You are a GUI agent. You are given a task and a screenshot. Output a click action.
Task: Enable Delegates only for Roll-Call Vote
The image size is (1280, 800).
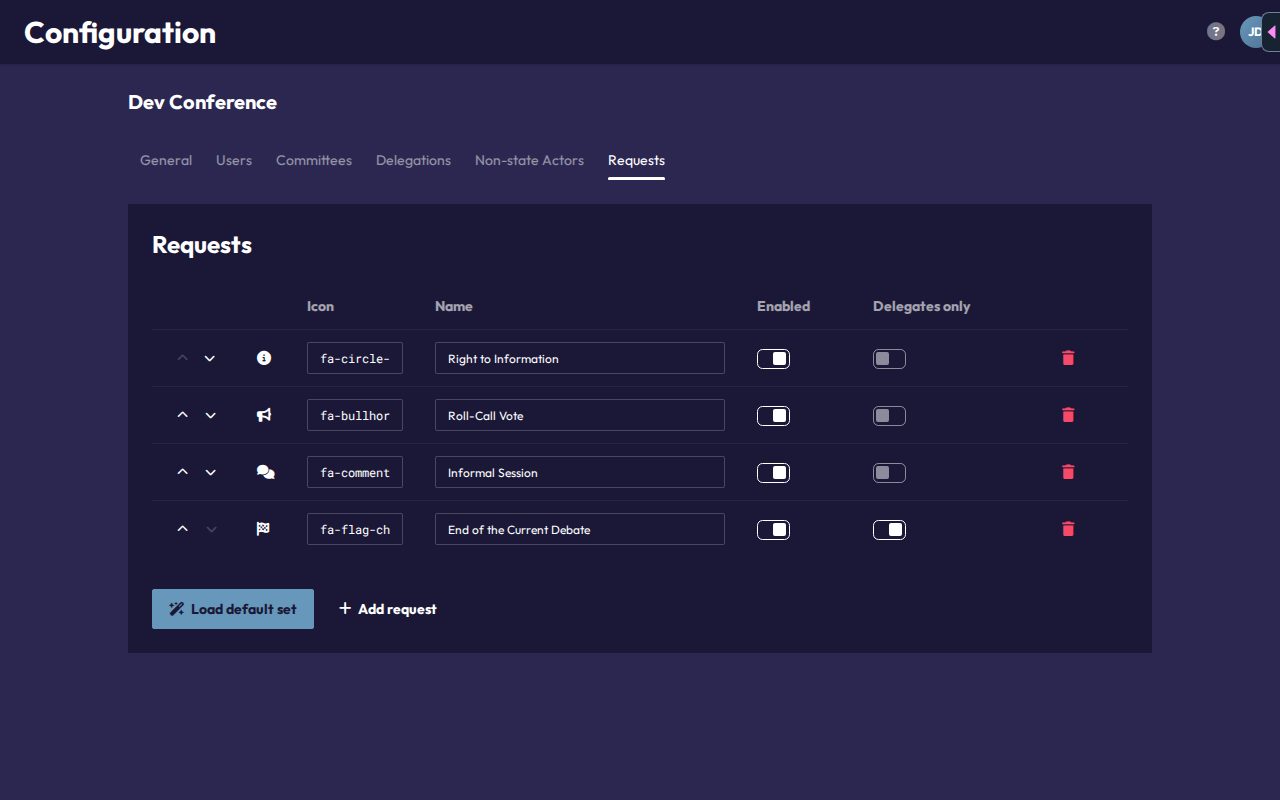tap(889, 416)
